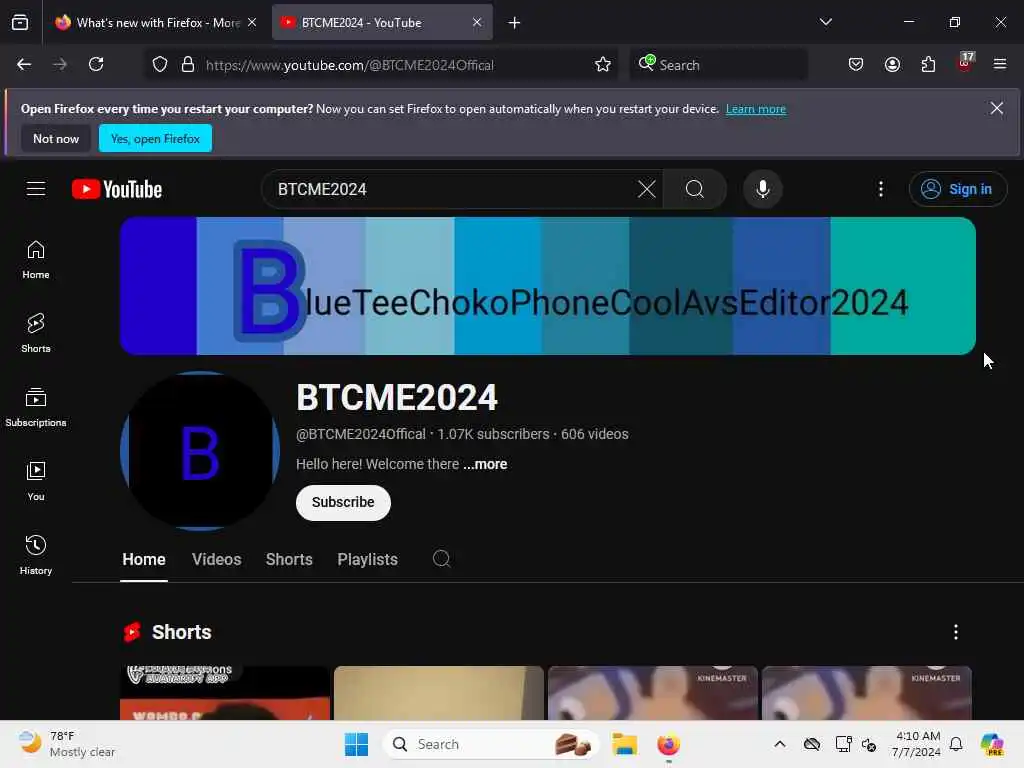View site security via padlock icon
This screenshot has width=1024, height=768.
tap(188, 64)
